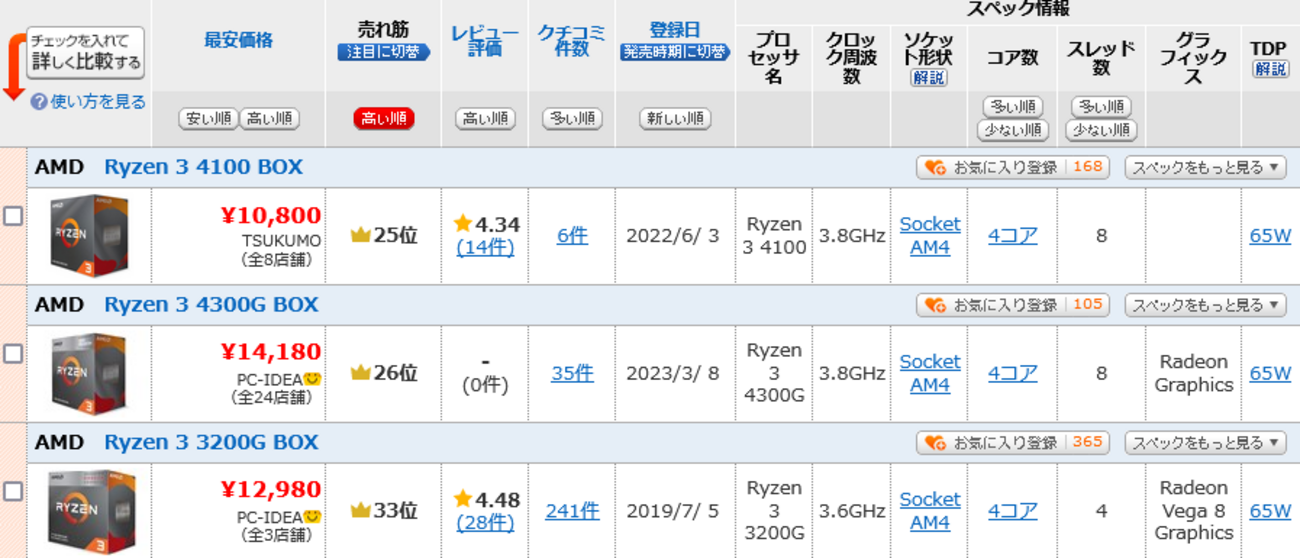This screenshot has height=558, width=1300.
Task: Open the 使い方を見る help link
Action: coord(98,102)
